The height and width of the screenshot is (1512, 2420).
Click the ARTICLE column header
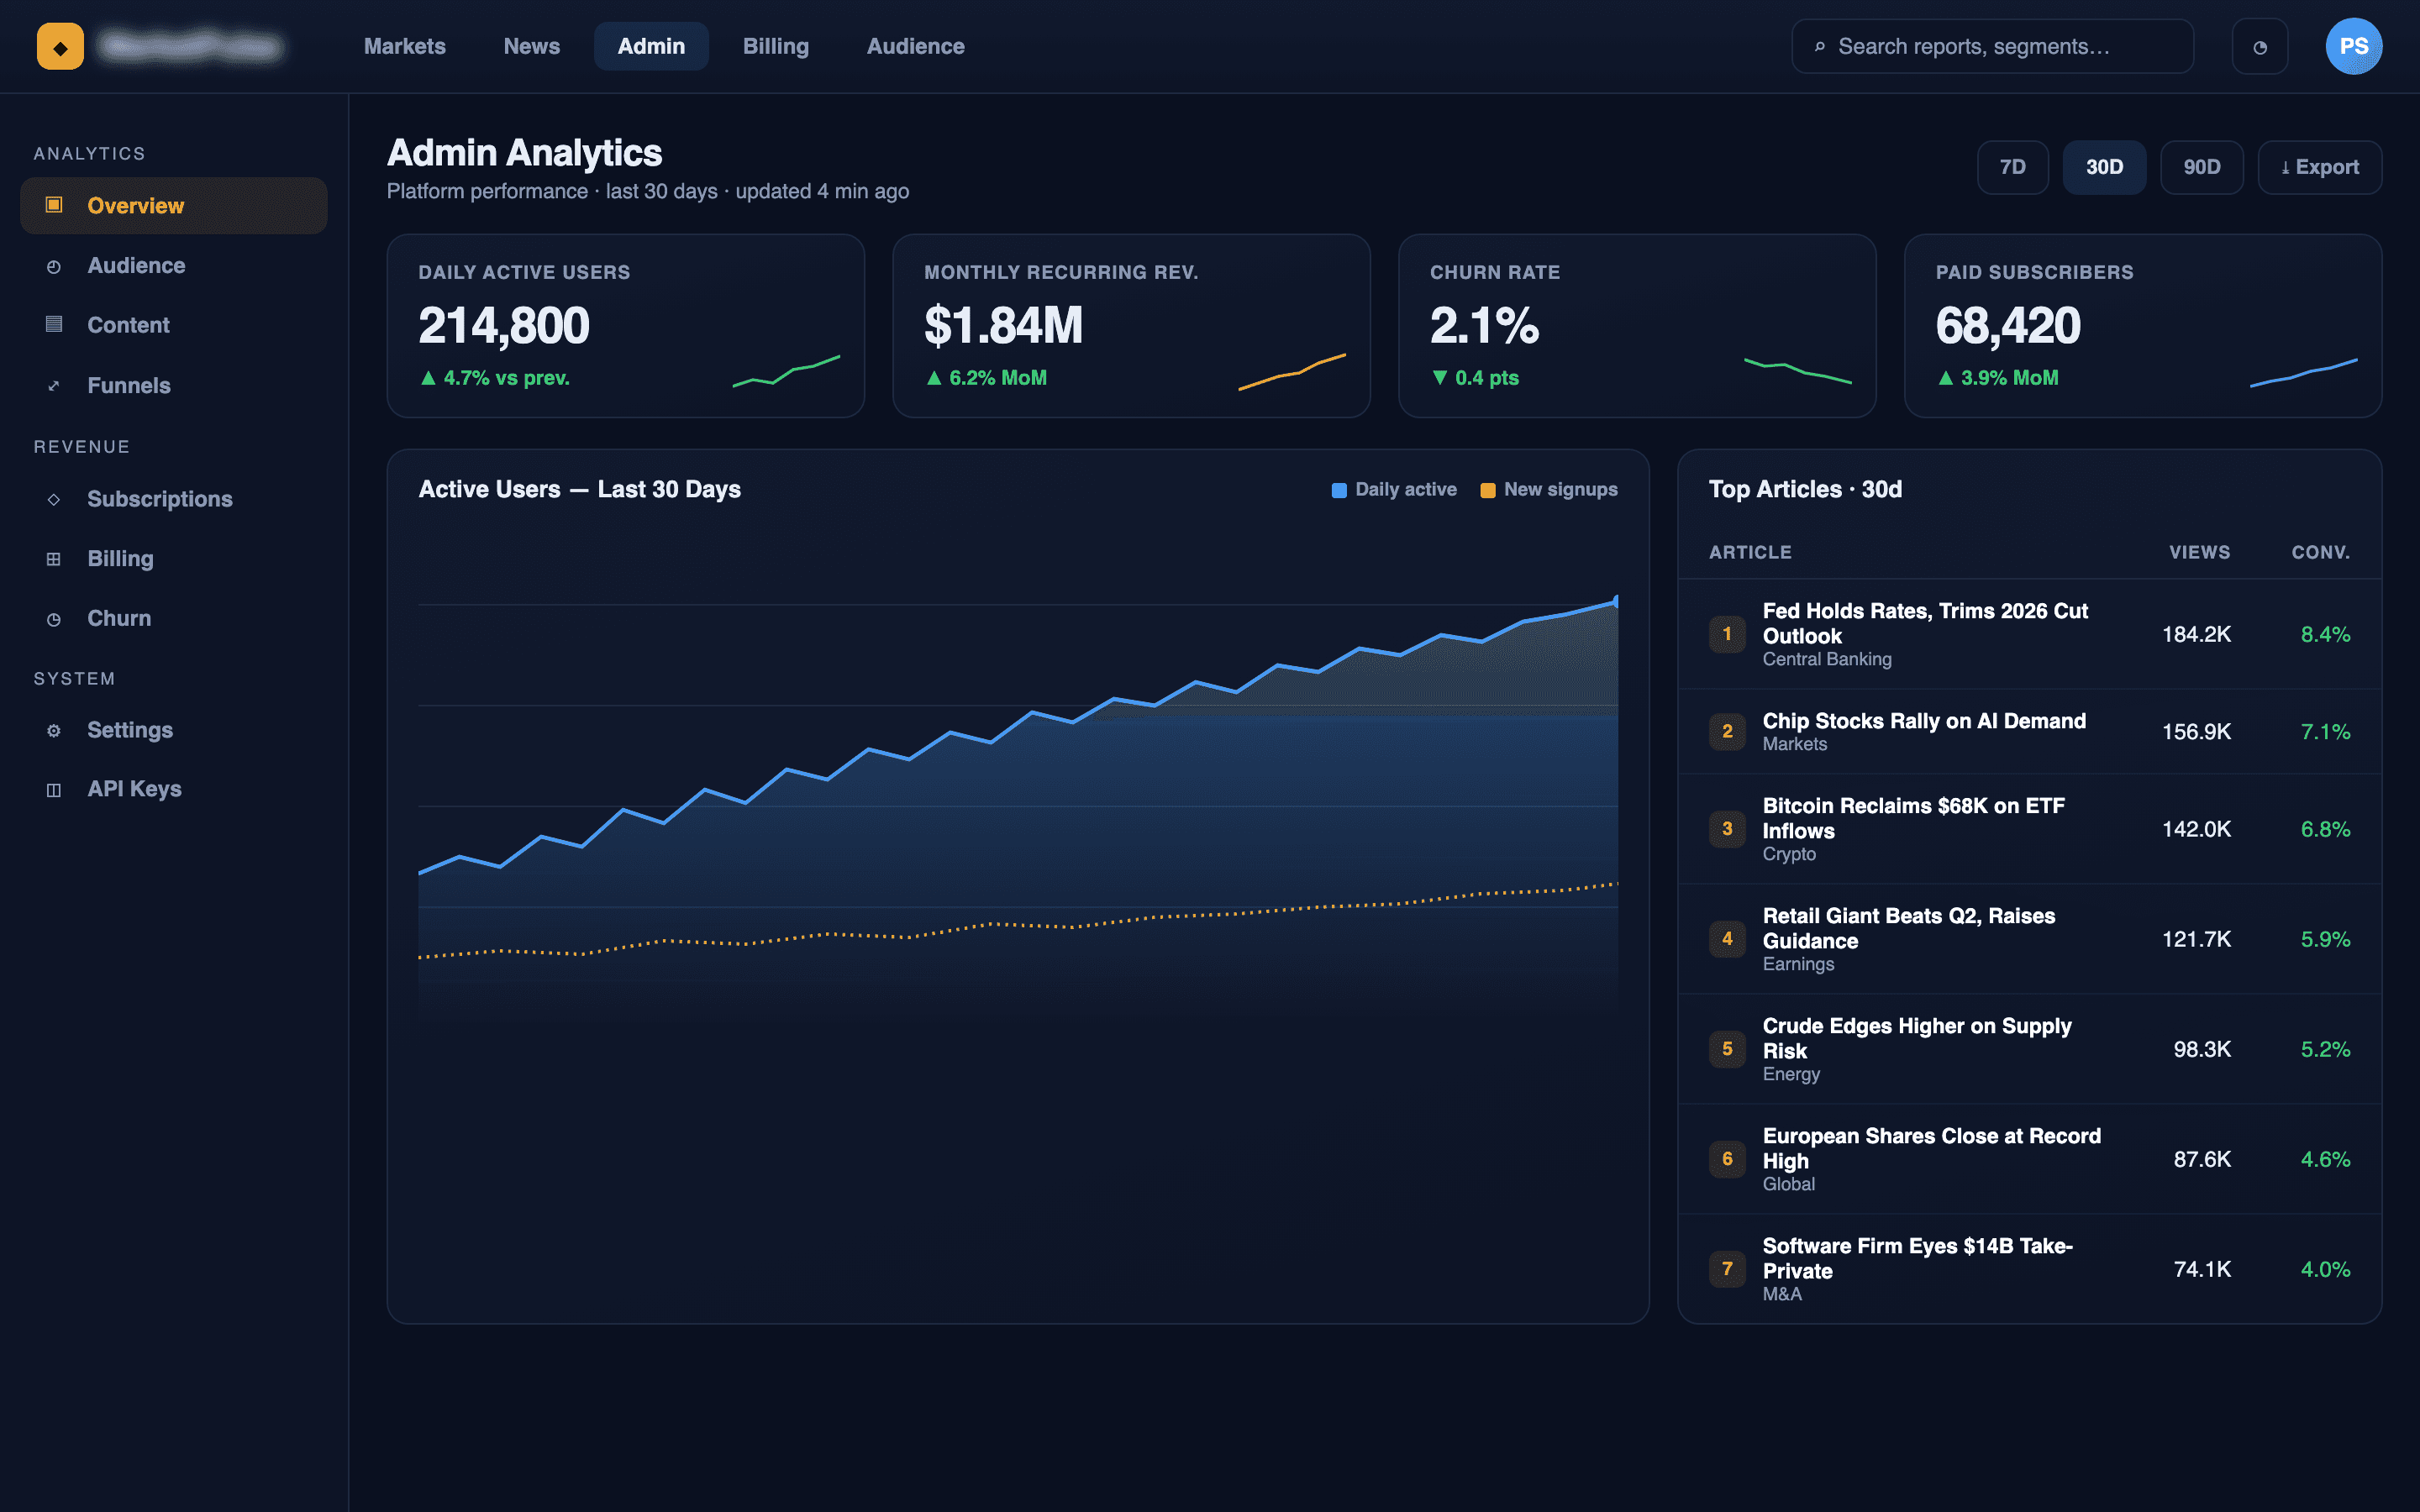pos(1749,552)
